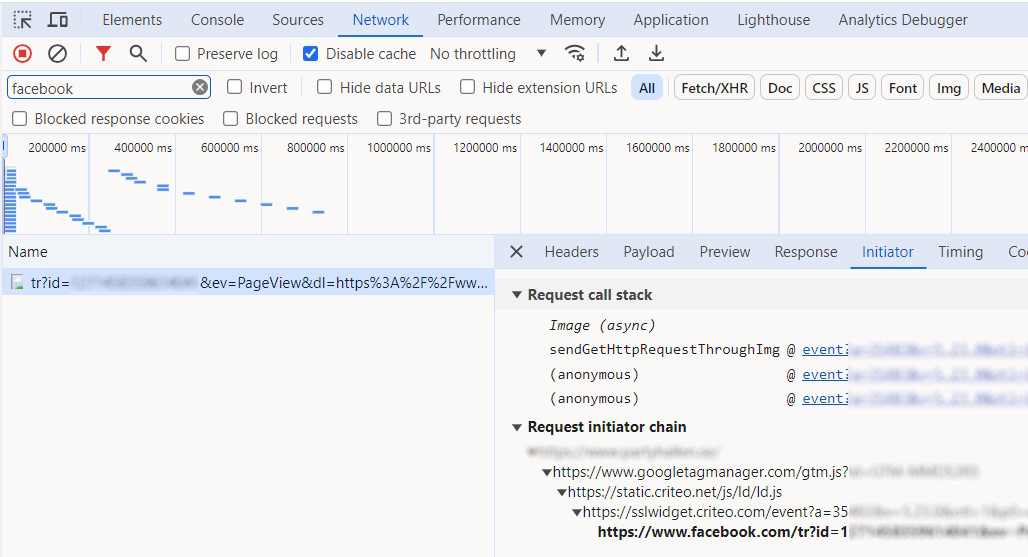The height and width of the screenshot is (557, 1028).
Task: Click the Image (async) stack frame
Action: tap(602, 325)
